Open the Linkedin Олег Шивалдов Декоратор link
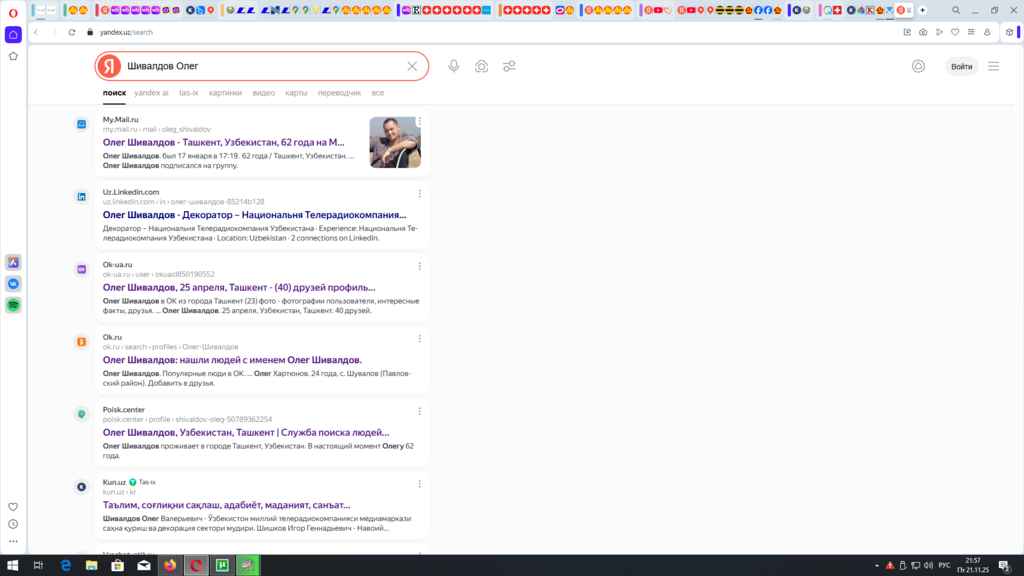The image size is (1024, 576). click(x=254, y=215)
